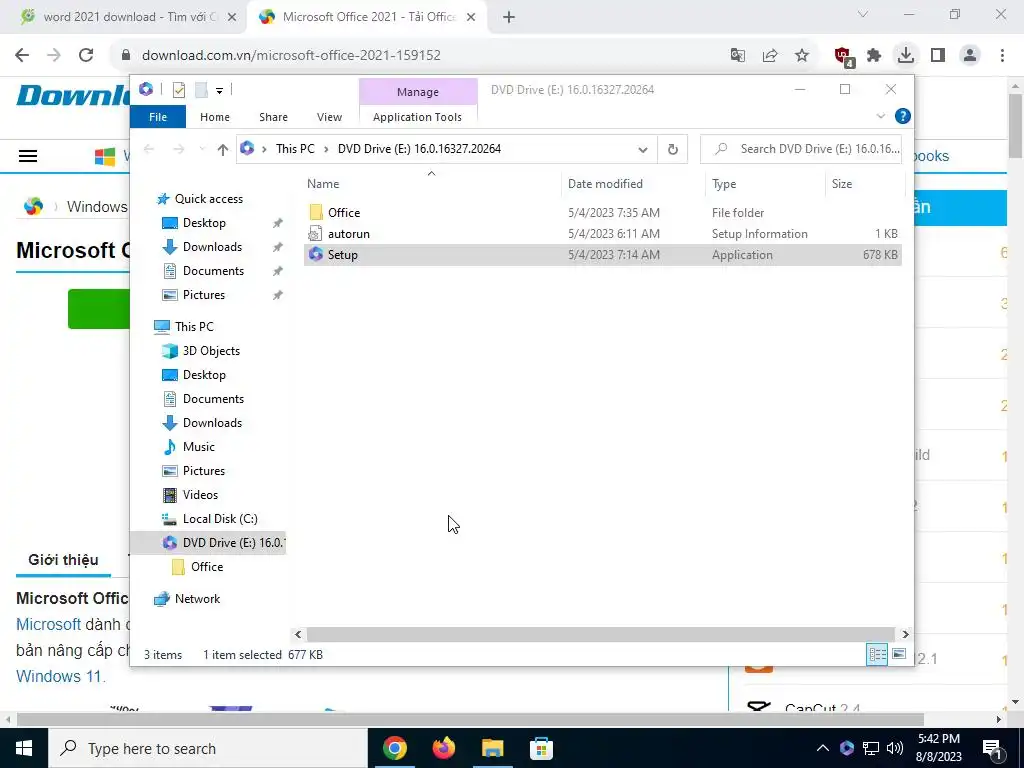The image size is (1024, 768).
Task: Open Pictures under Quick access
Action: (204, 295)
